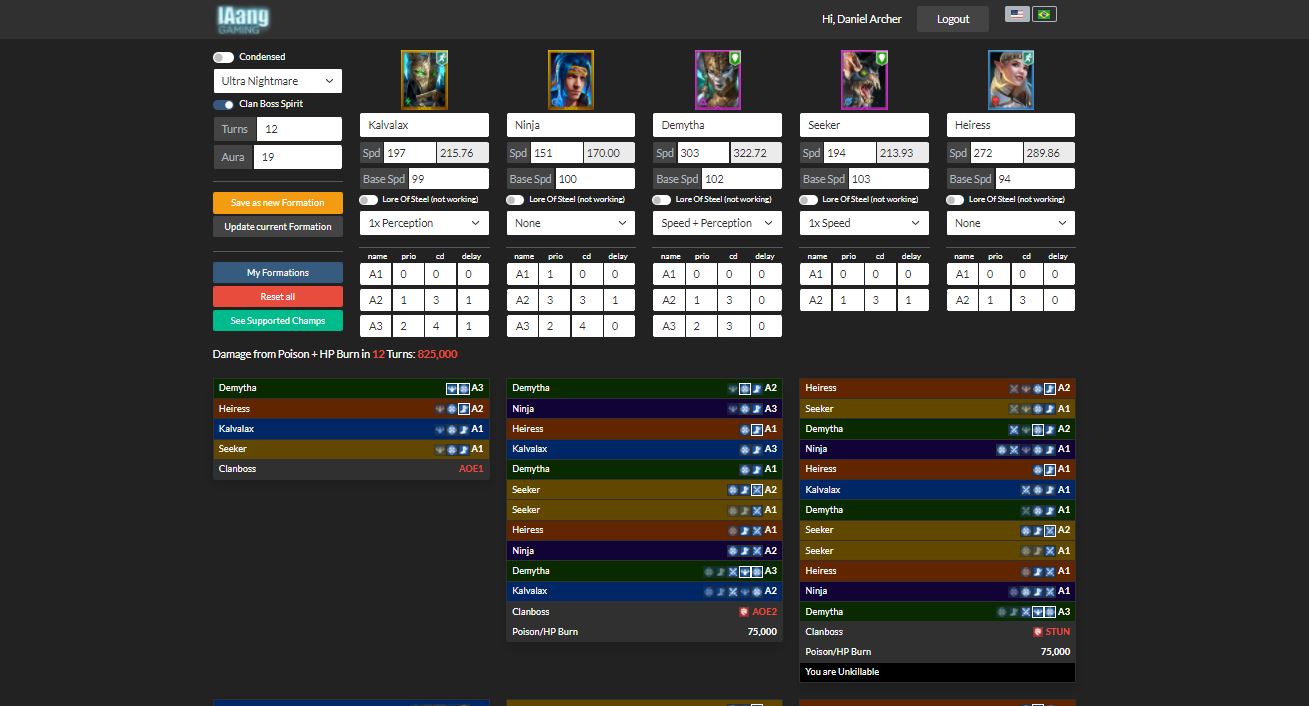Click the Demytha champion portrait

717,80
